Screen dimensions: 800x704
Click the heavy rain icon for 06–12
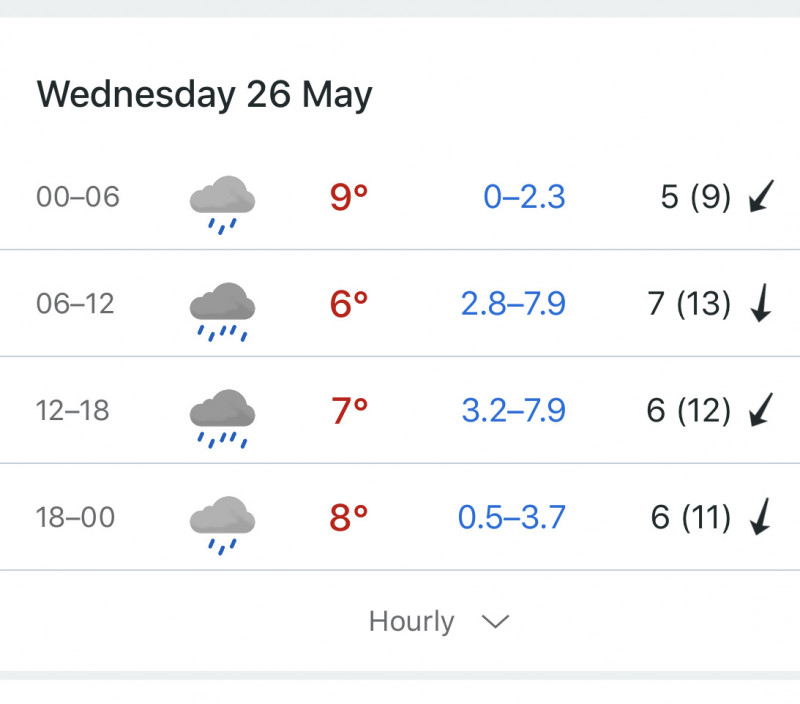[x=222, y=312]
